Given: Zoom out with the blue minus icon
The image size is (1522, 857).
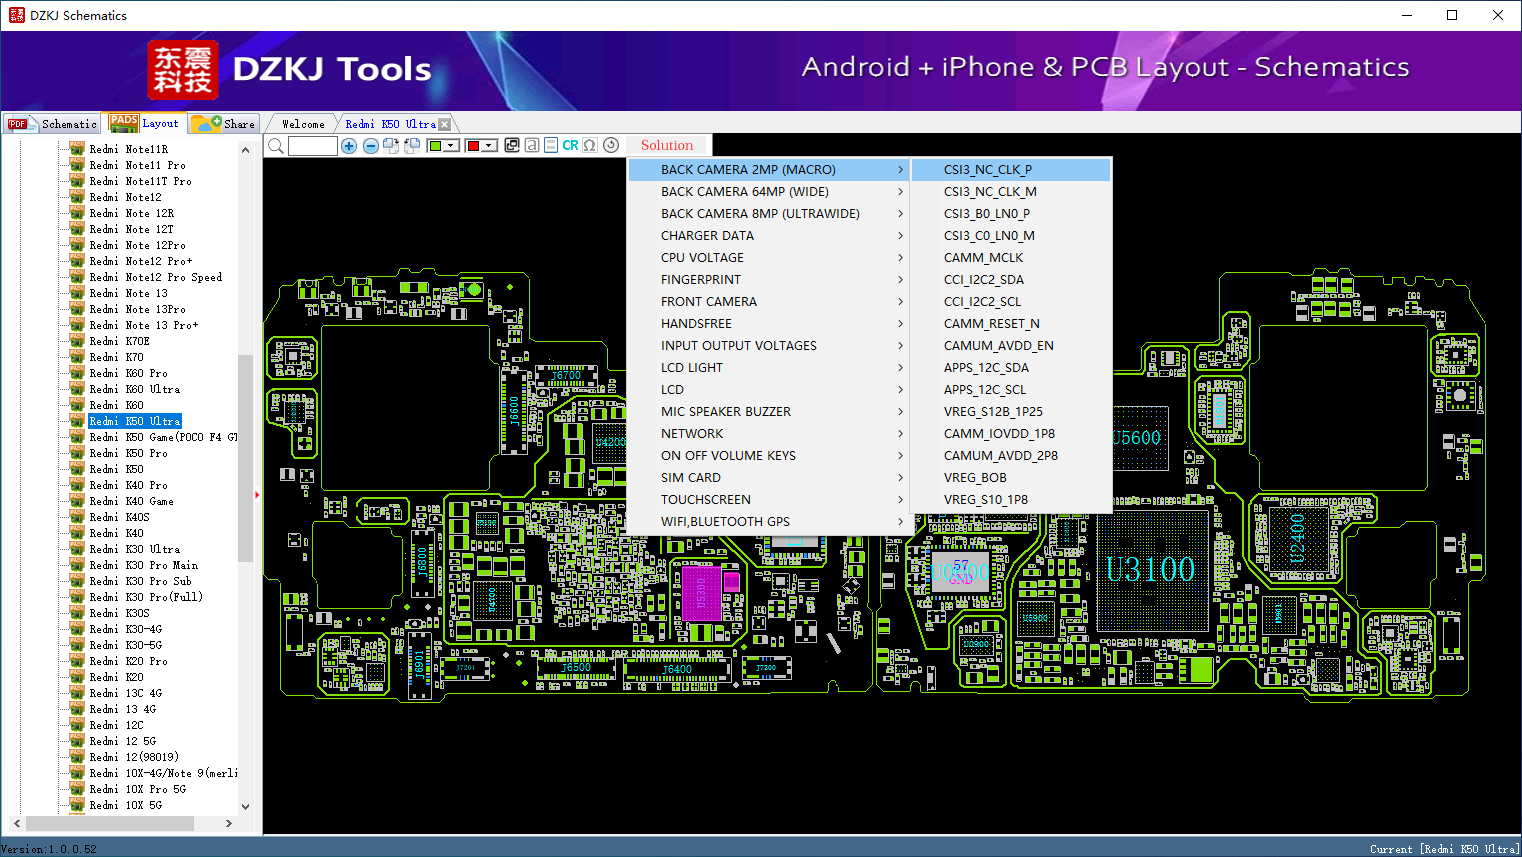Looking at the screenshot, I should (370, 146).
